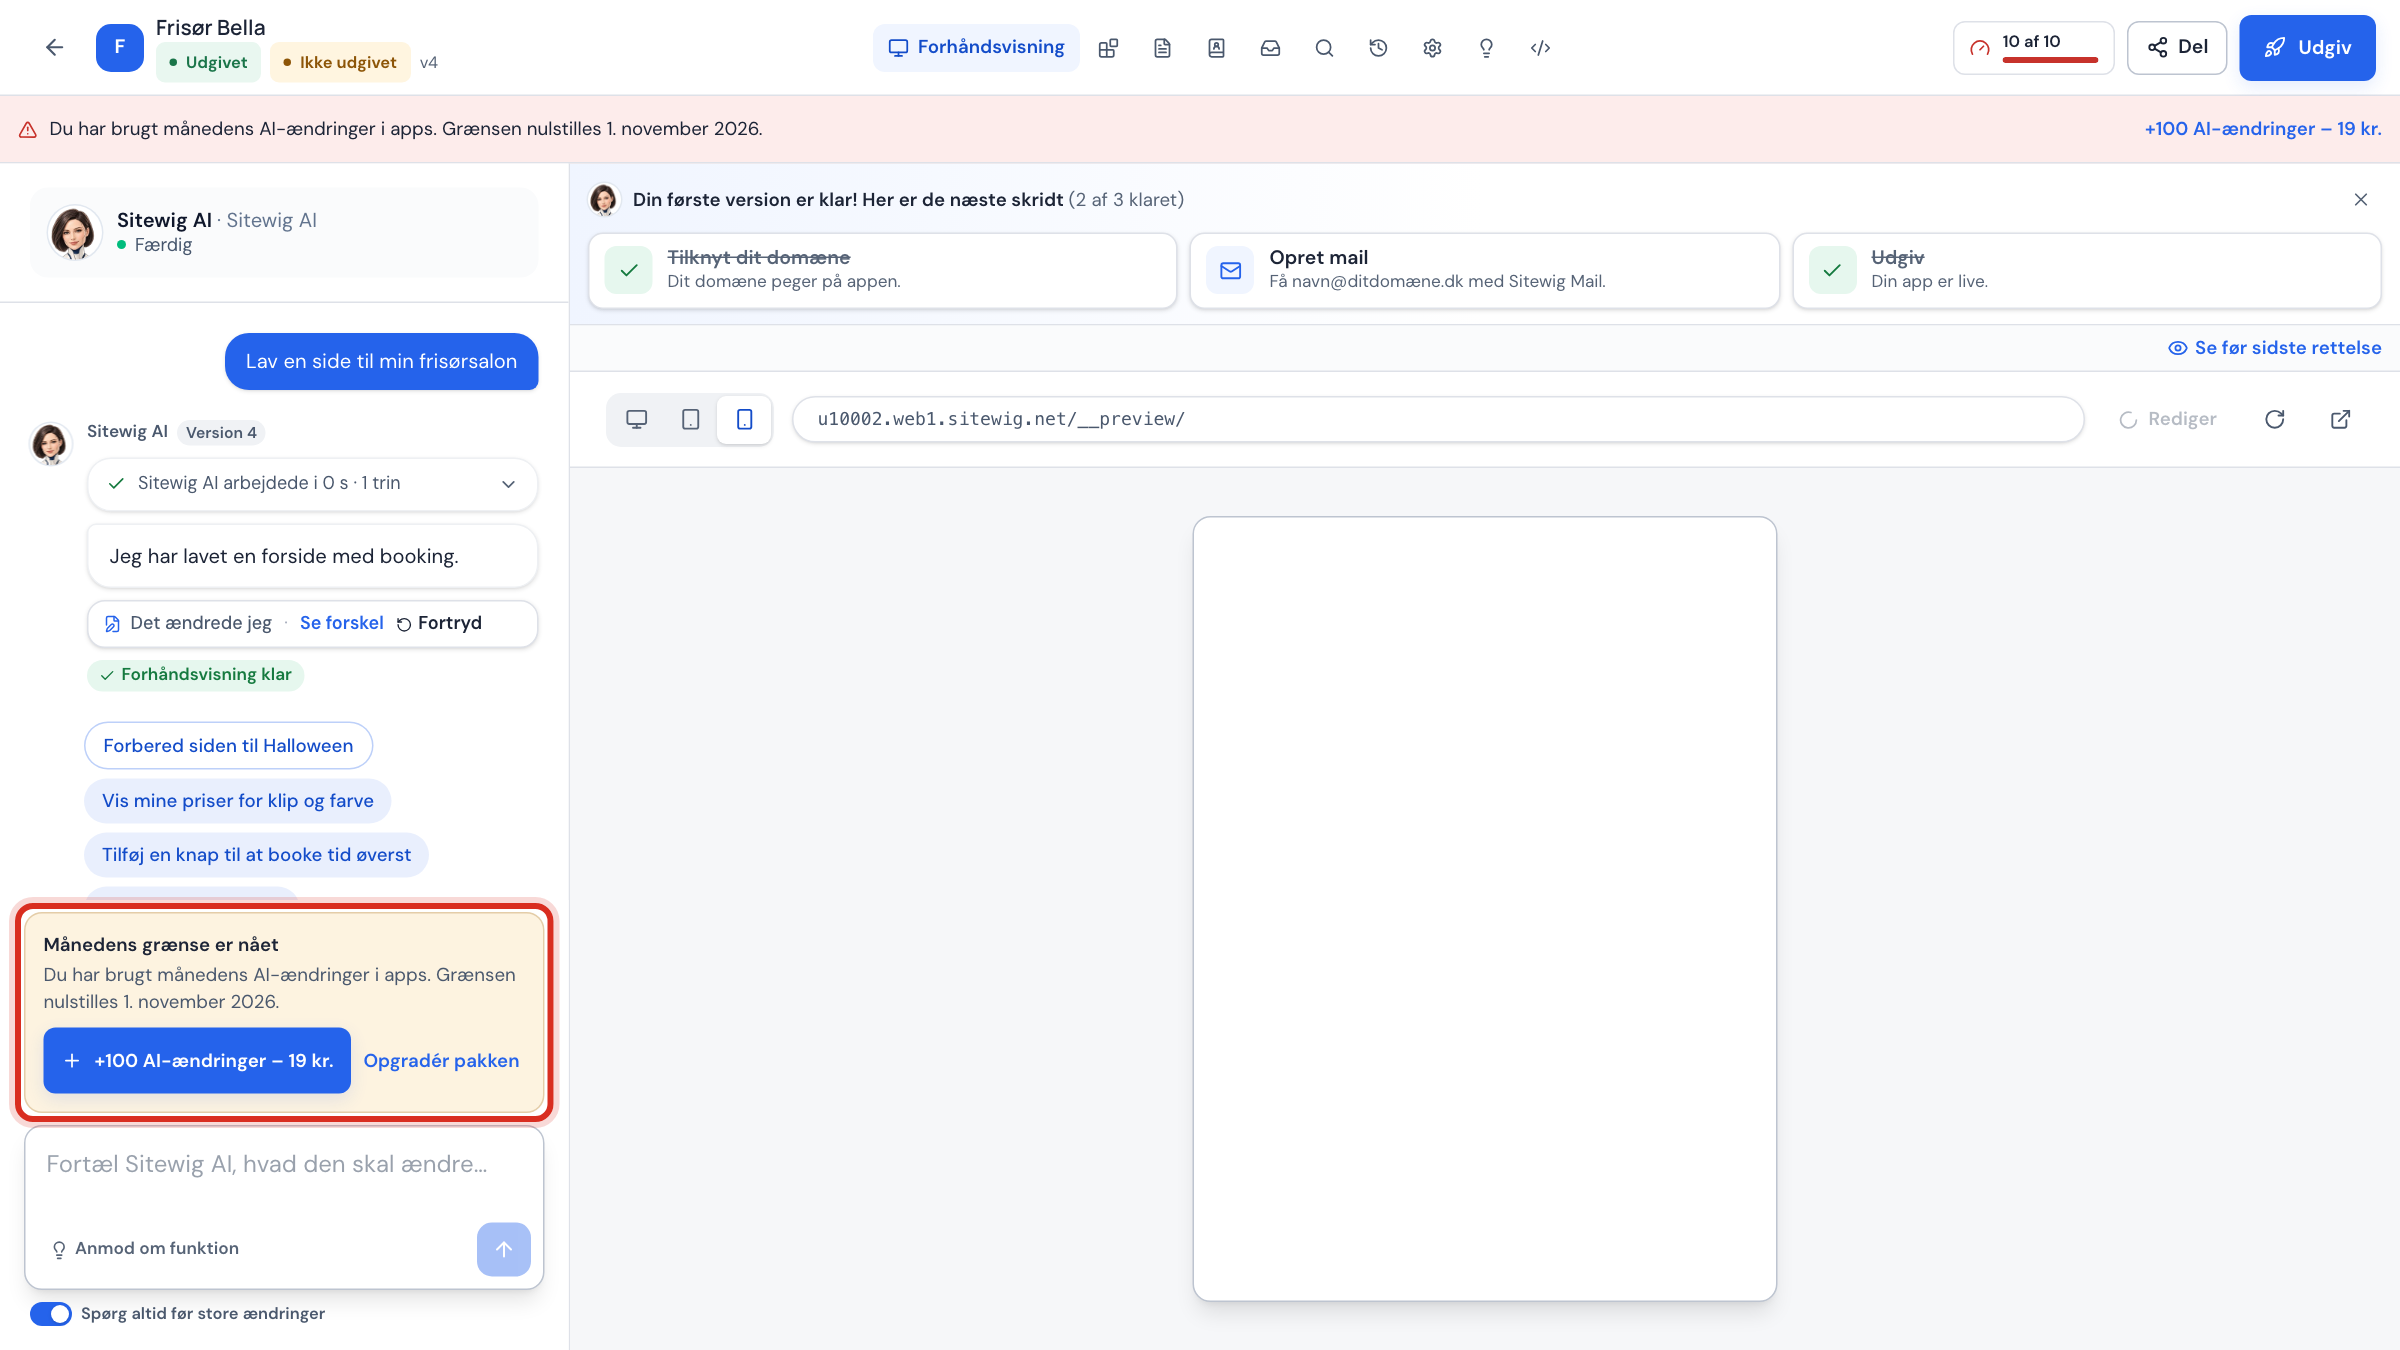Open the inbox tray icon in toolbar
The image size is (2400, 1350).
point(1270,48)
